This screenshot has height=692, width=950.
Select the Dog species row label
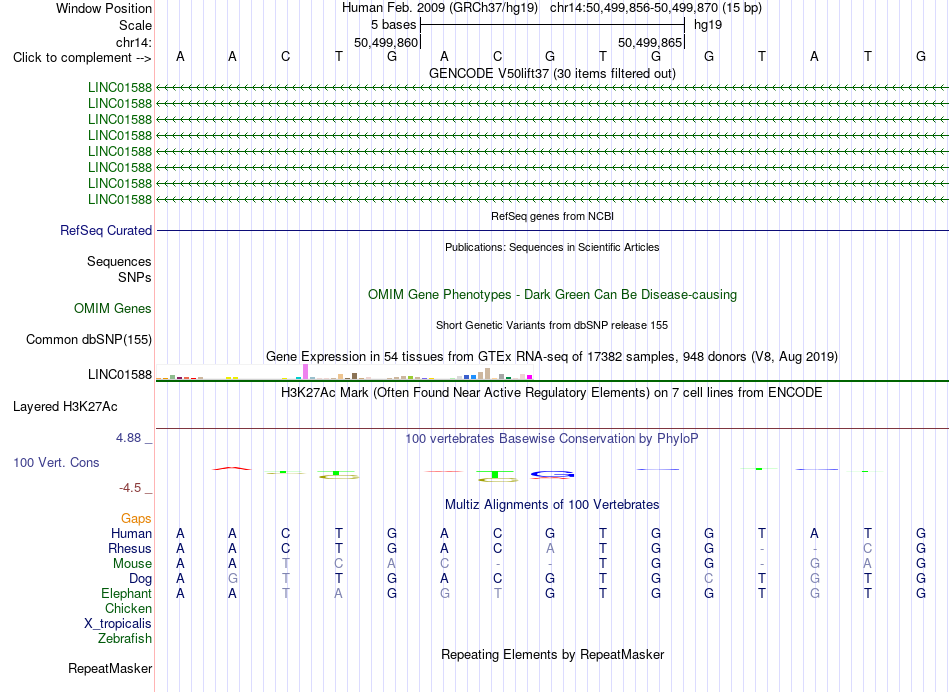[140, 579]
